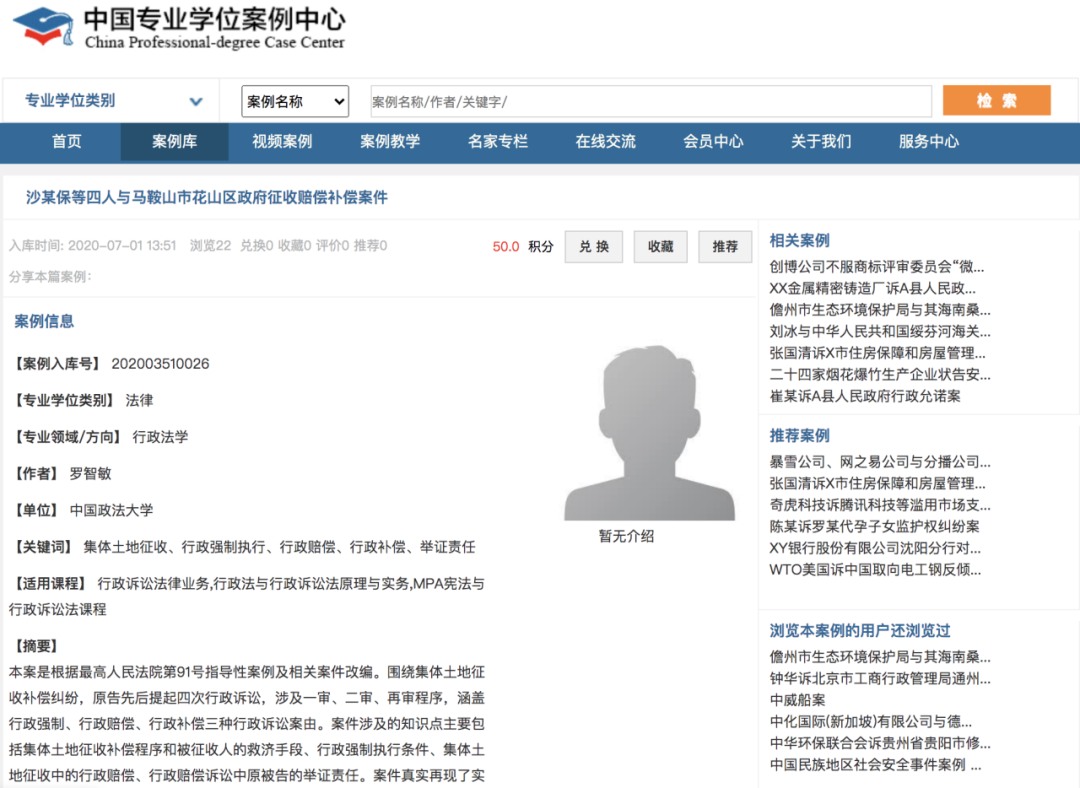Screen dimensions: 1080x788
Task: Open related case 崔某诉A县人民政府行政允诺案
Action: [x=864, y=396]
